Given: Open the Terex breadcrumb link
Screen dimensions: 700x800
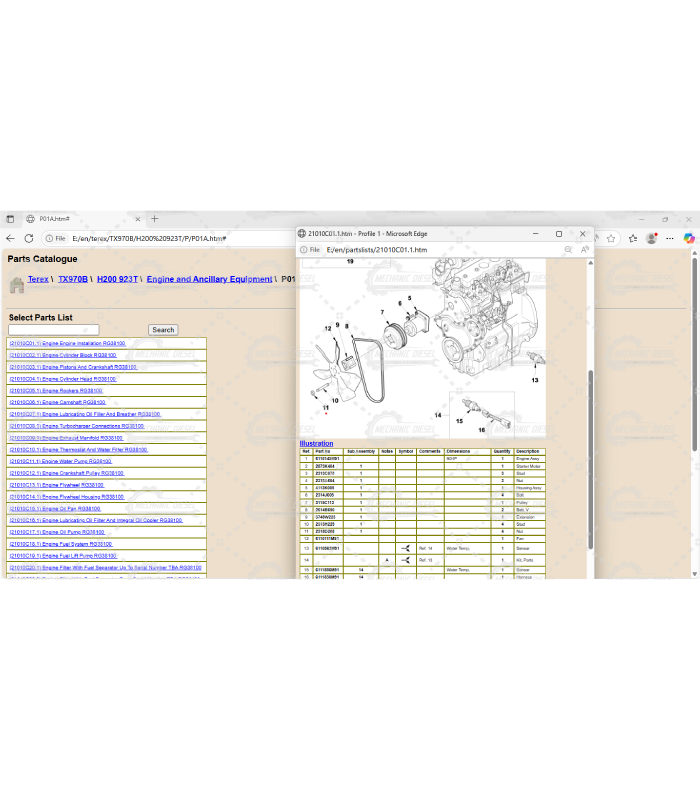Looking at the screenshot, I should pos(38,280).
